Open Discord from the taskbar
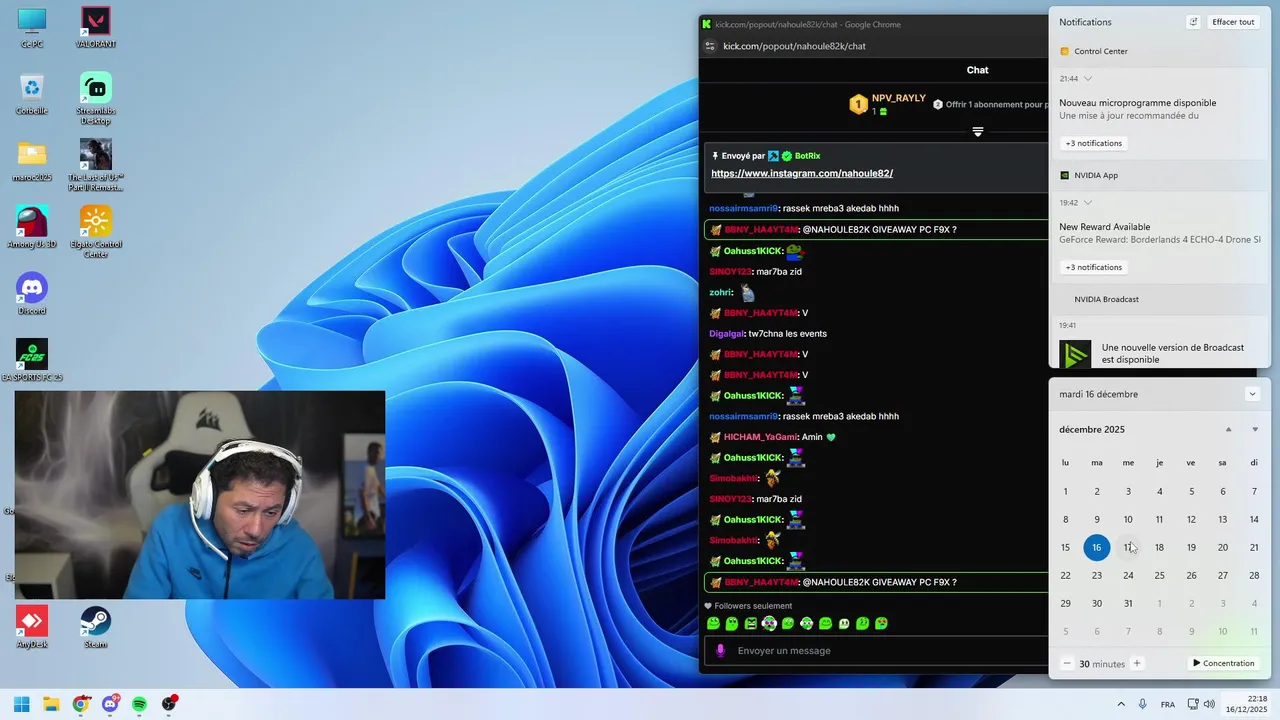 pyautogui.click(x=110, y=704)
